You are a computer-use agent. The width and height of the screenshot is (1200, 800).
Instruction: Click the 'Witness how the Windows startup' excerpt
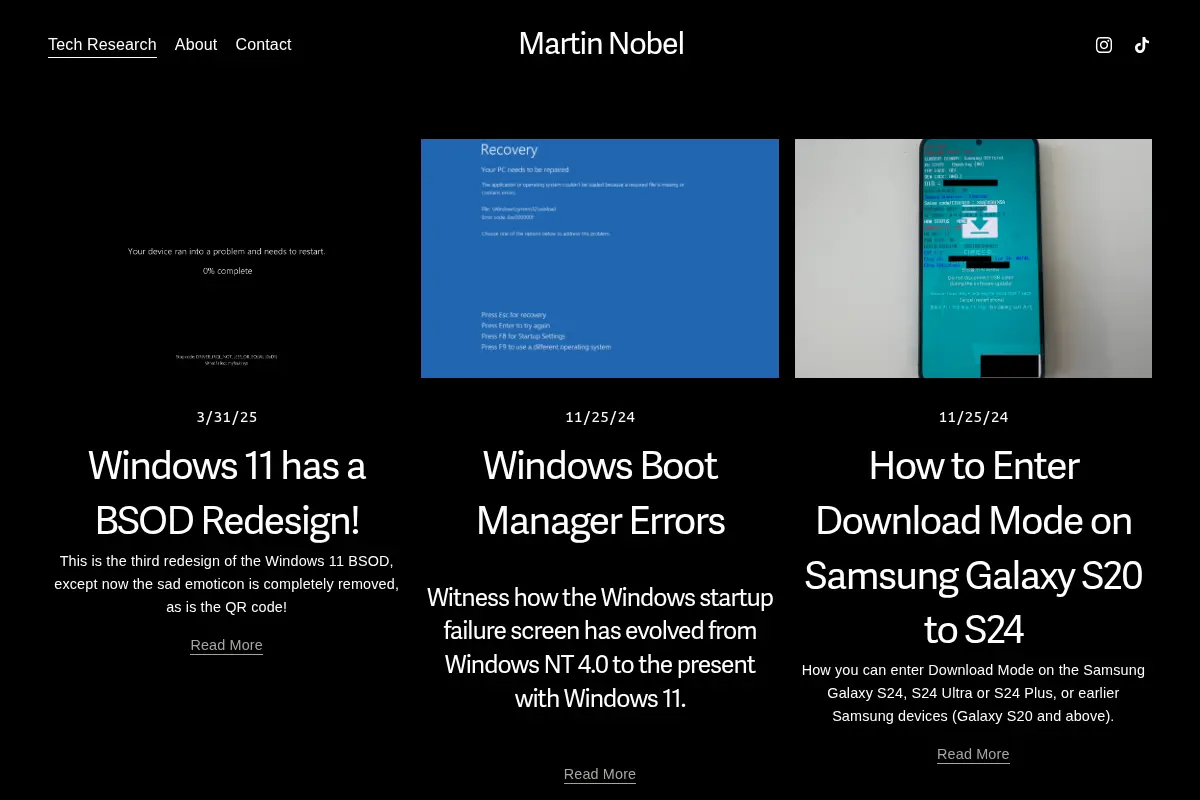600,648
